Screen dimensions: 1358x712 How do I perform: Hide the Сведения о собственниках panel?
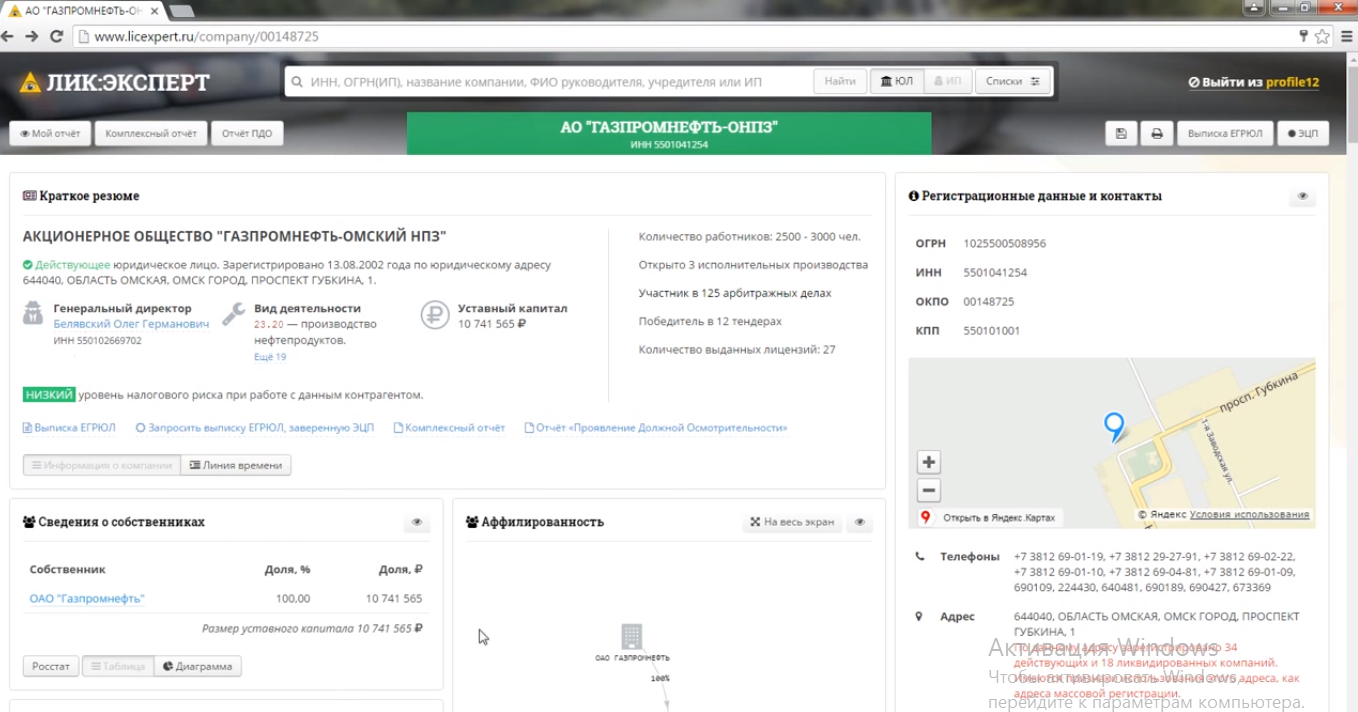[x=416, y=523]
